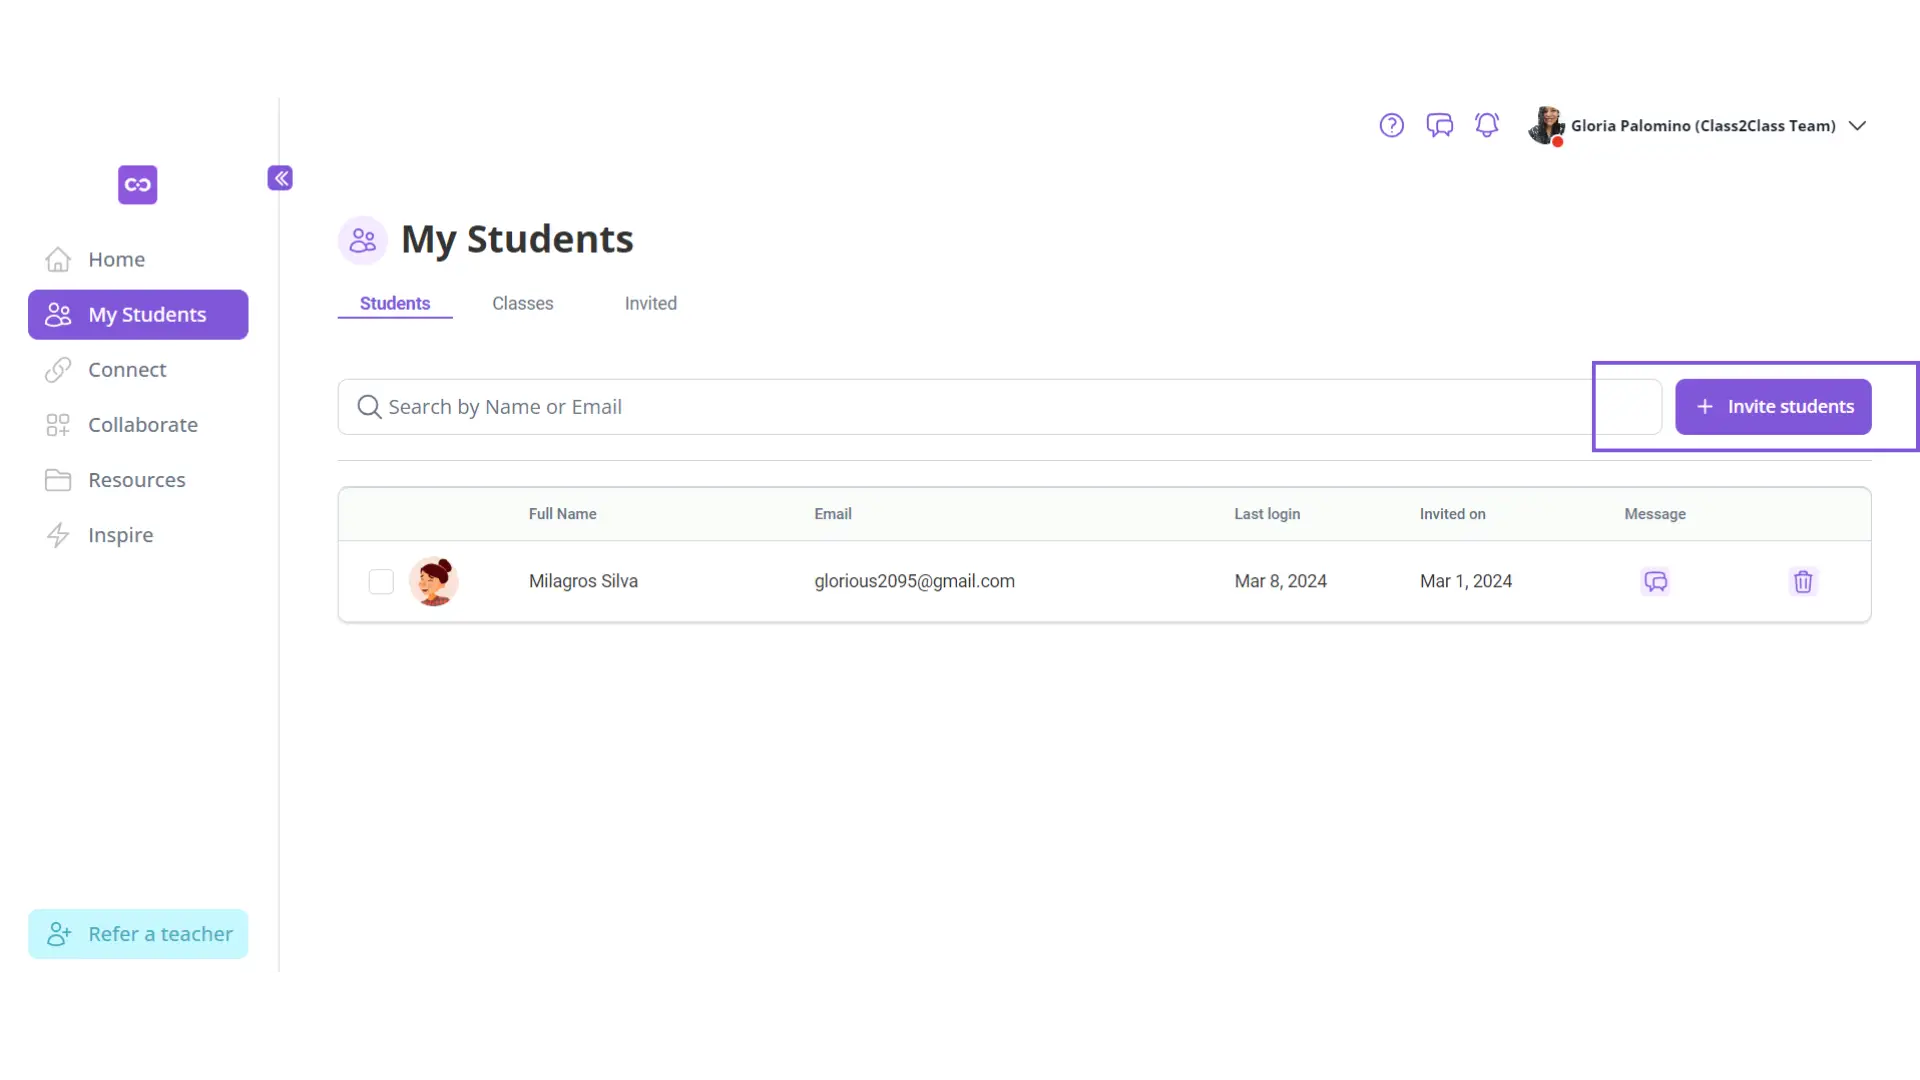Screen dimensions: 1920x1080
Task: Open the notifications bell icon
Action: (x=1487, y=125)
